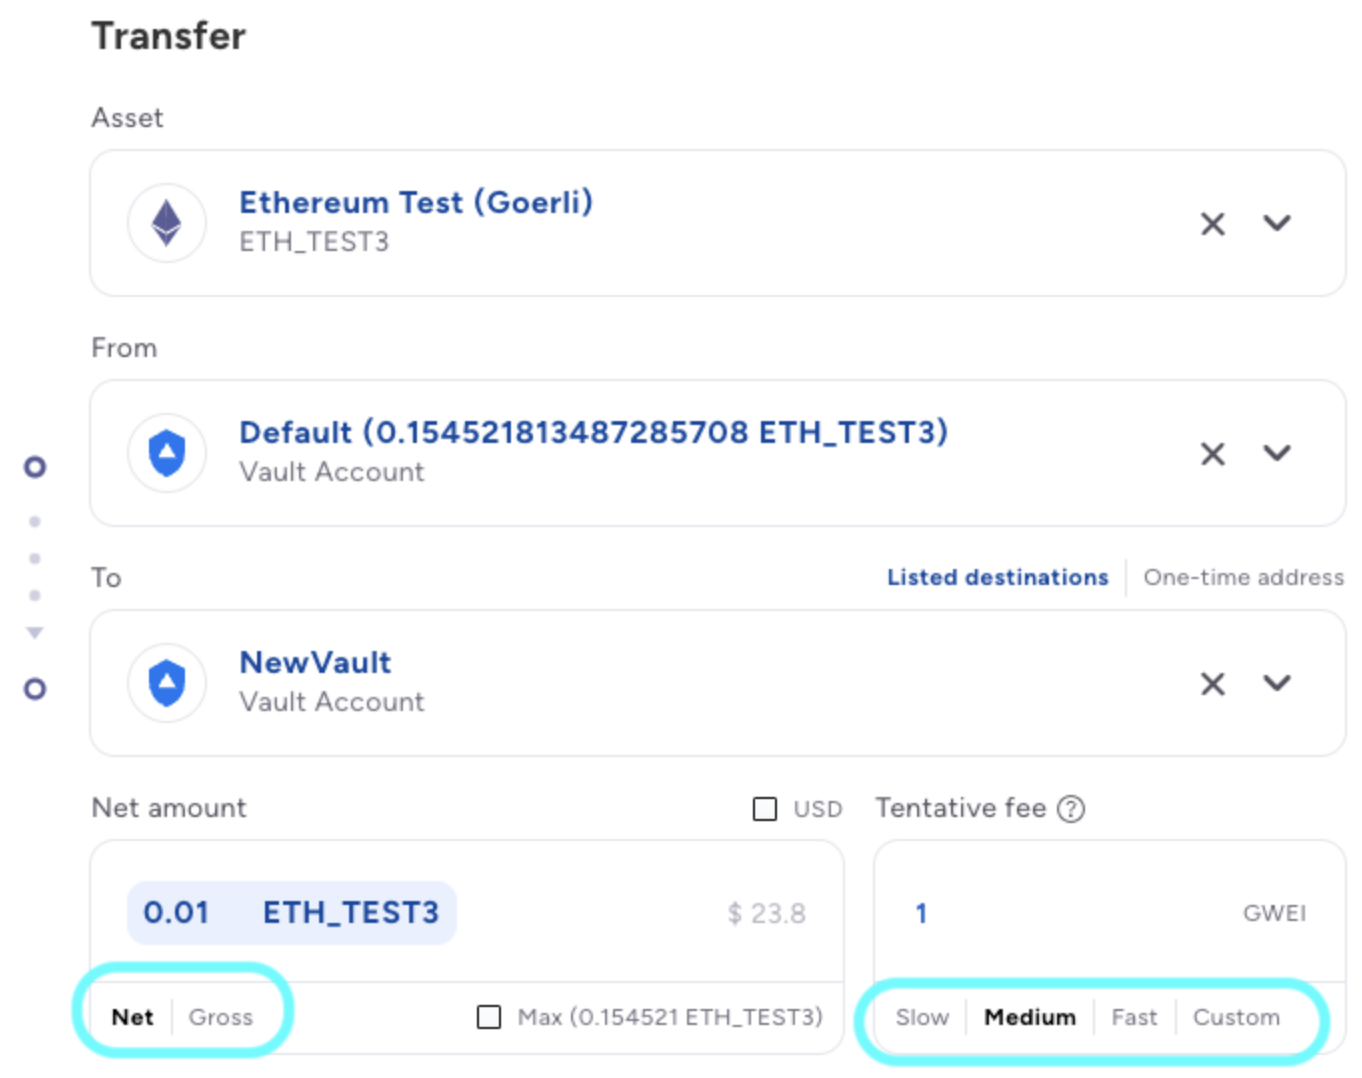Image resolution: width=1362 pixels, height=1078 pixels.
Task: Click the Default vault shield icon
Action: pos(167,453)
